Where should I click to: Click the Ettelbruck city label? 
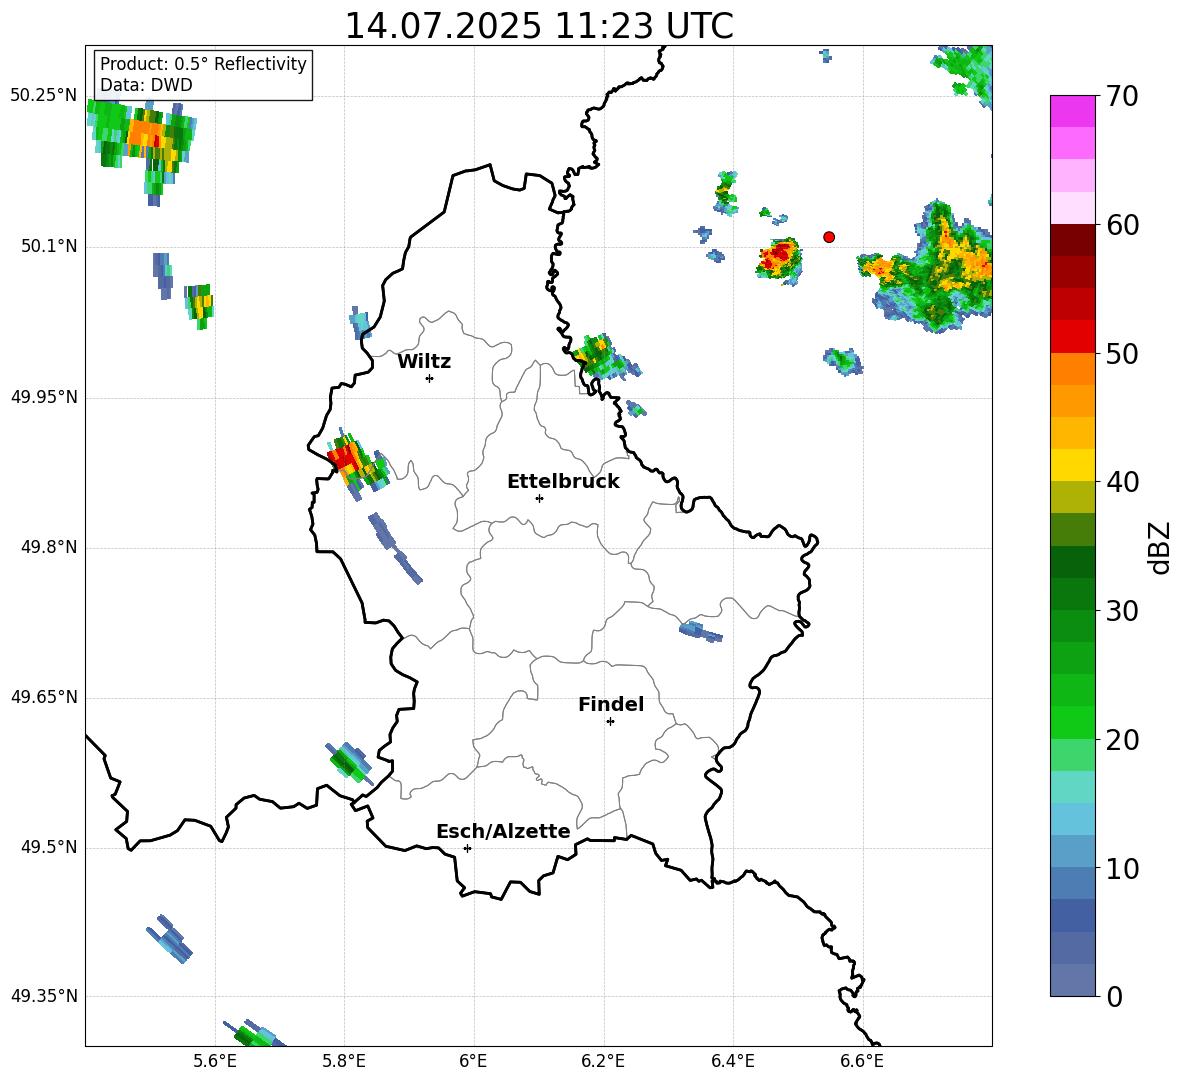click(563, 482)
